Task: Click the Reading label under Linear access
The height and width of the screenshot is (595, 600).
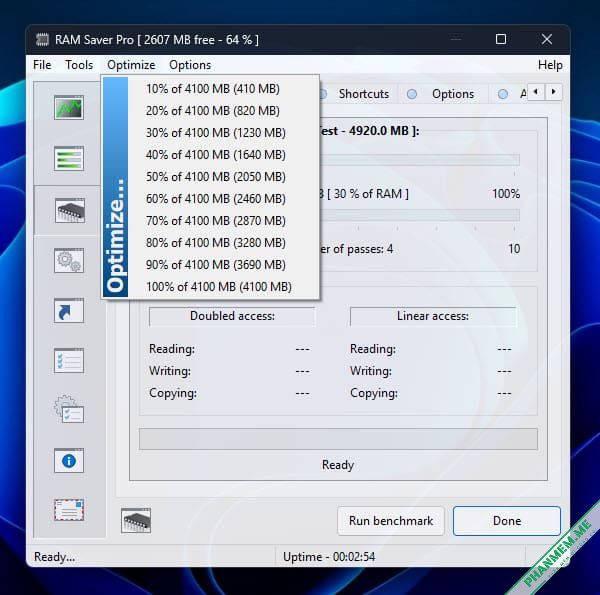Action: [373, 349]
